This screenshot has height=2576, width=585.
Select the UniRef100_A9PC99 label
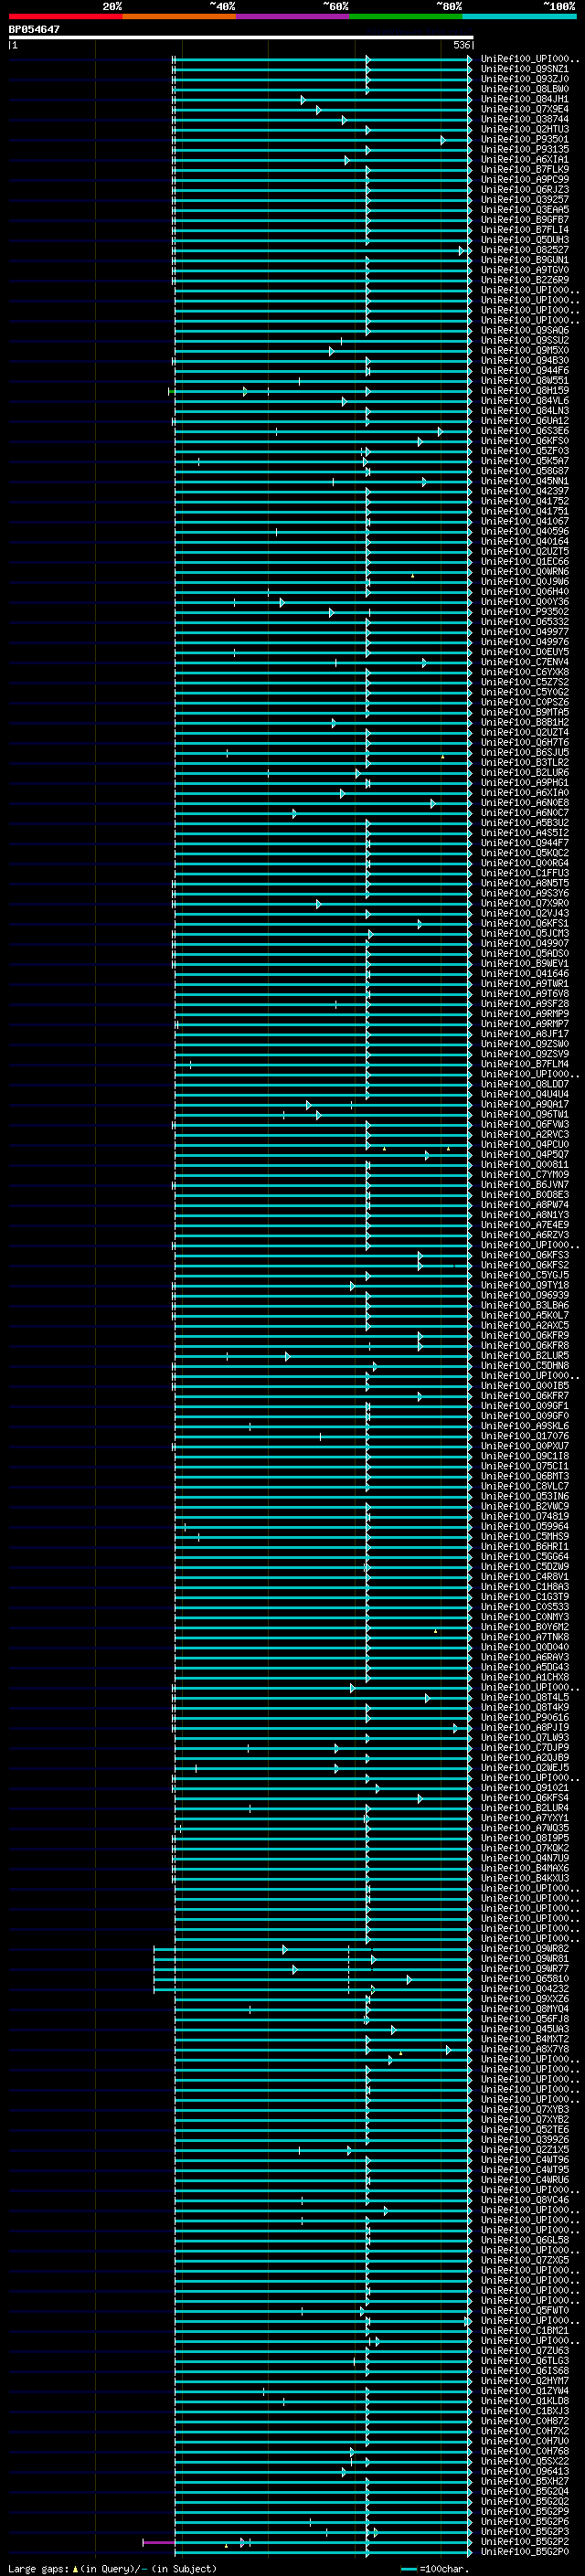click(x=525, y=179)
